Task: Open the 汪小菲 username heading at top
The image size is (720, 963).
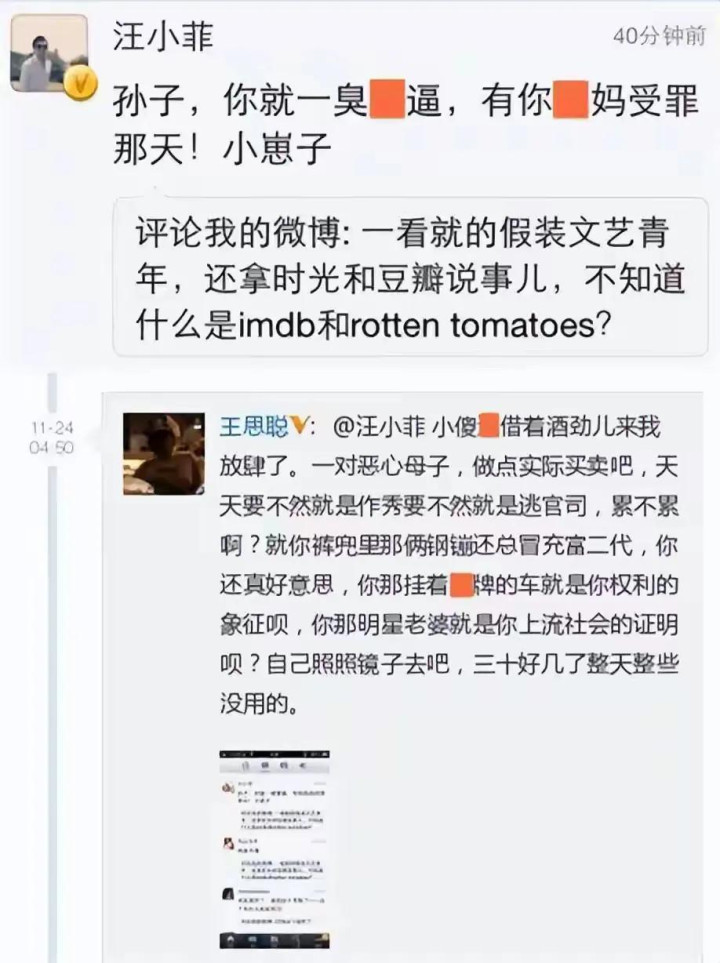Action: point(163,36)
